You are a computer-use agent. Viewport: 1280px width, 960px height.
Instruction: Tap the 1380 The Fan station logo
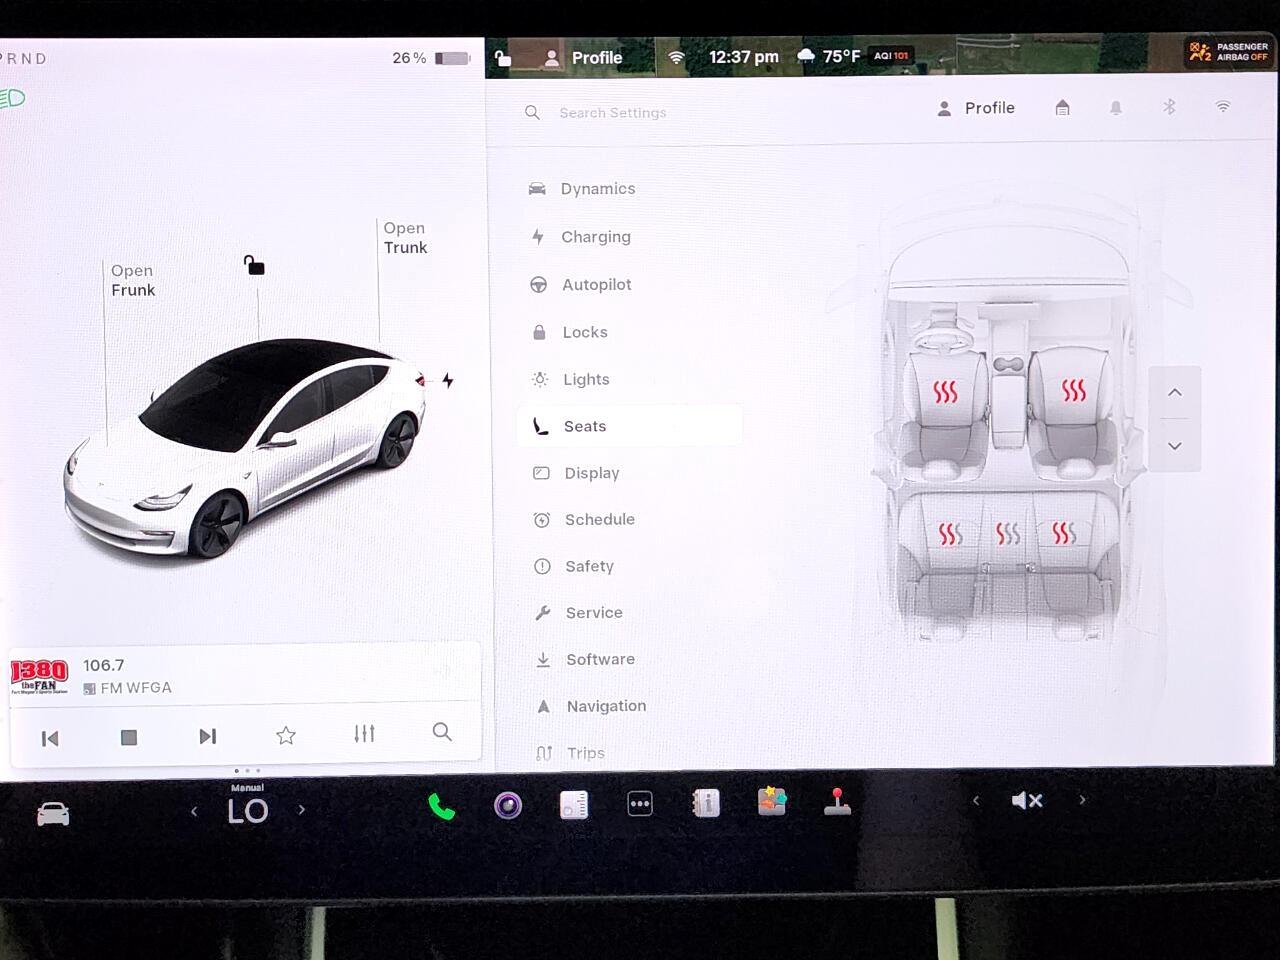[x=39, y=676]
